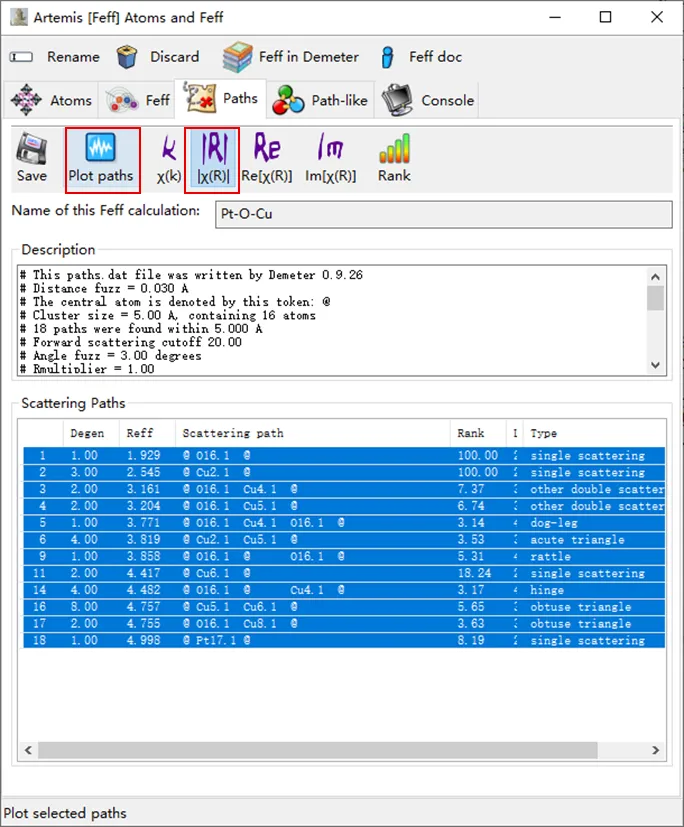Switch to the Atoms tab

point(51,100)
